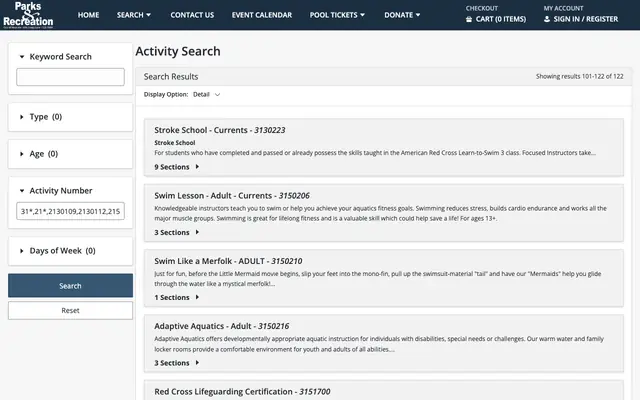Click the cart icon beside Cart (0 Items)
Viewport: 640px width, 400px height.
tap(469, 19)
